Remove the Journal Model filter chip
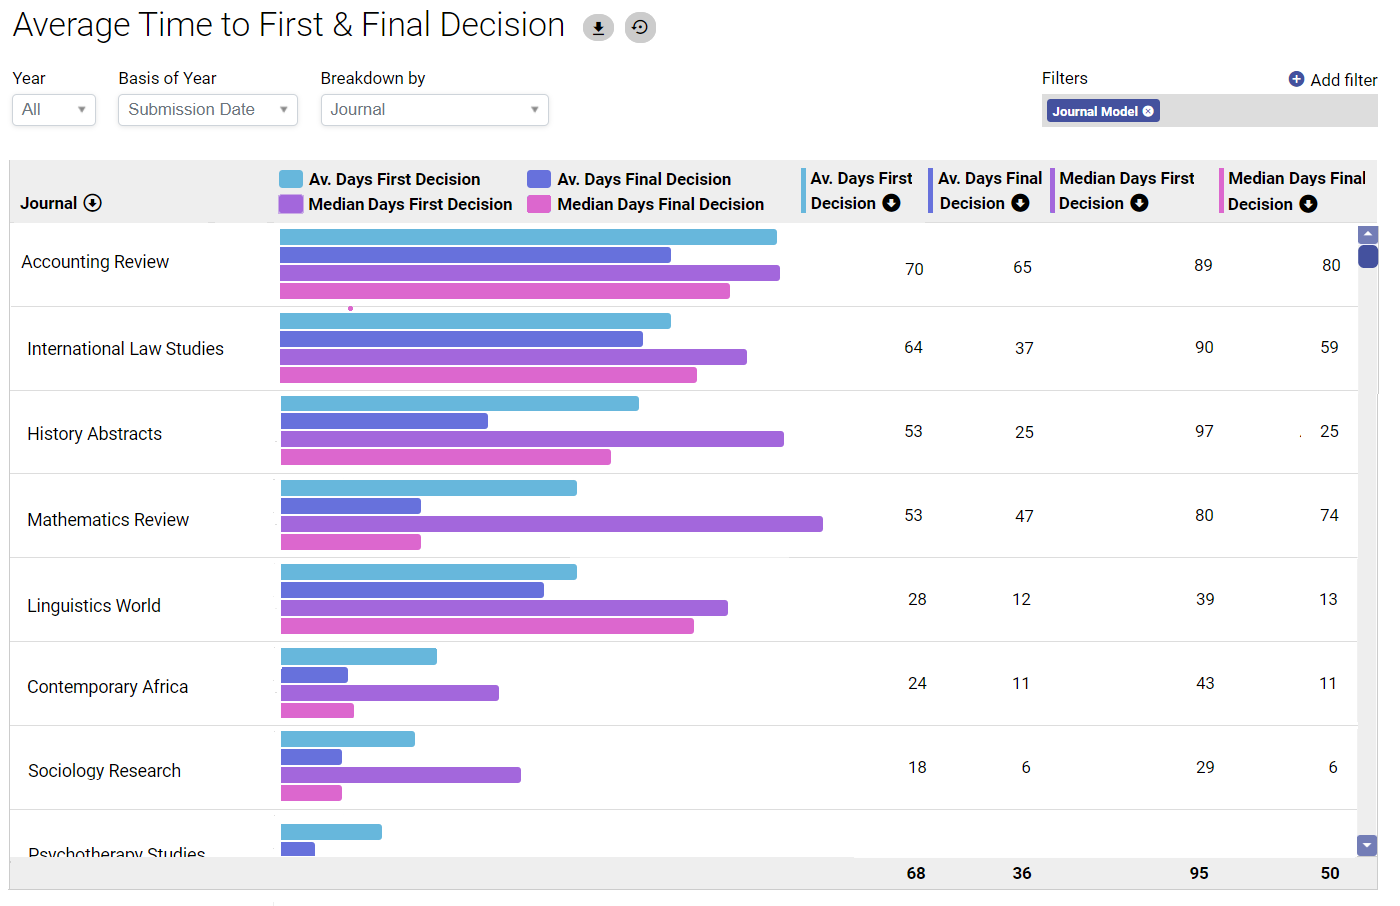The image size is (1400, 906). [x=1148, y=111]
